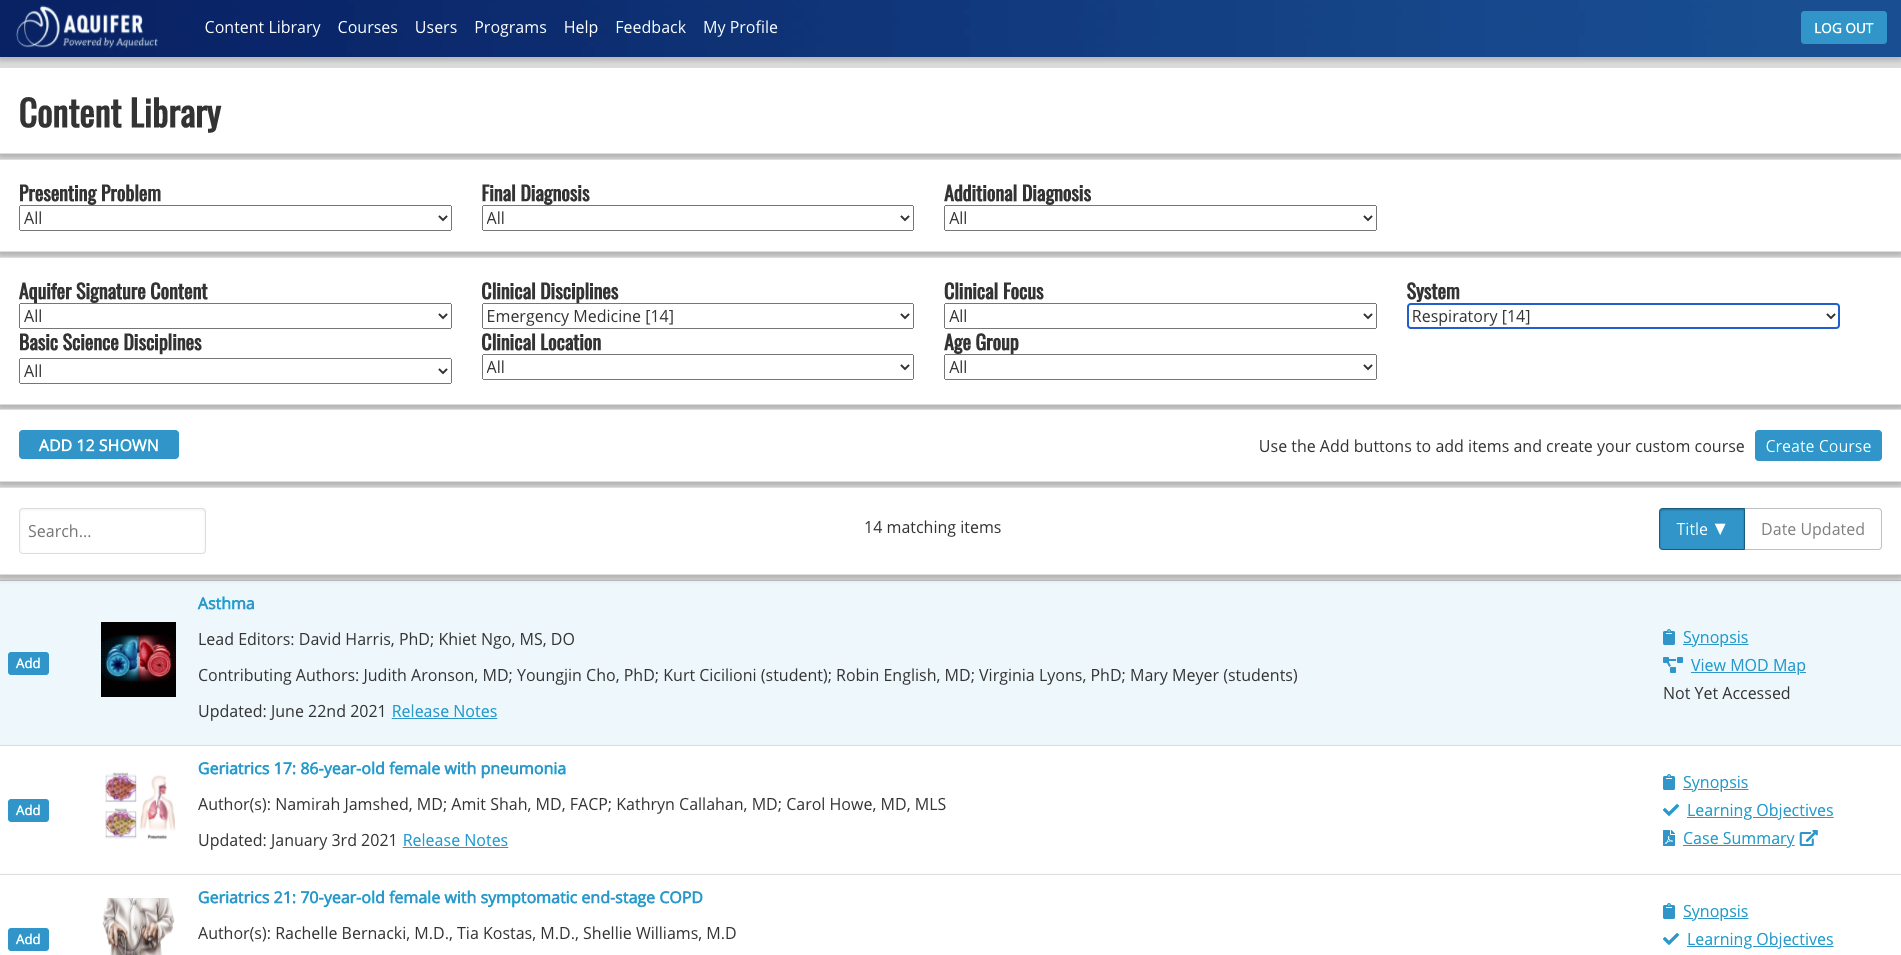
Task: Open Learning Objectives link for Geriatrics 21
Action: 1760,939
